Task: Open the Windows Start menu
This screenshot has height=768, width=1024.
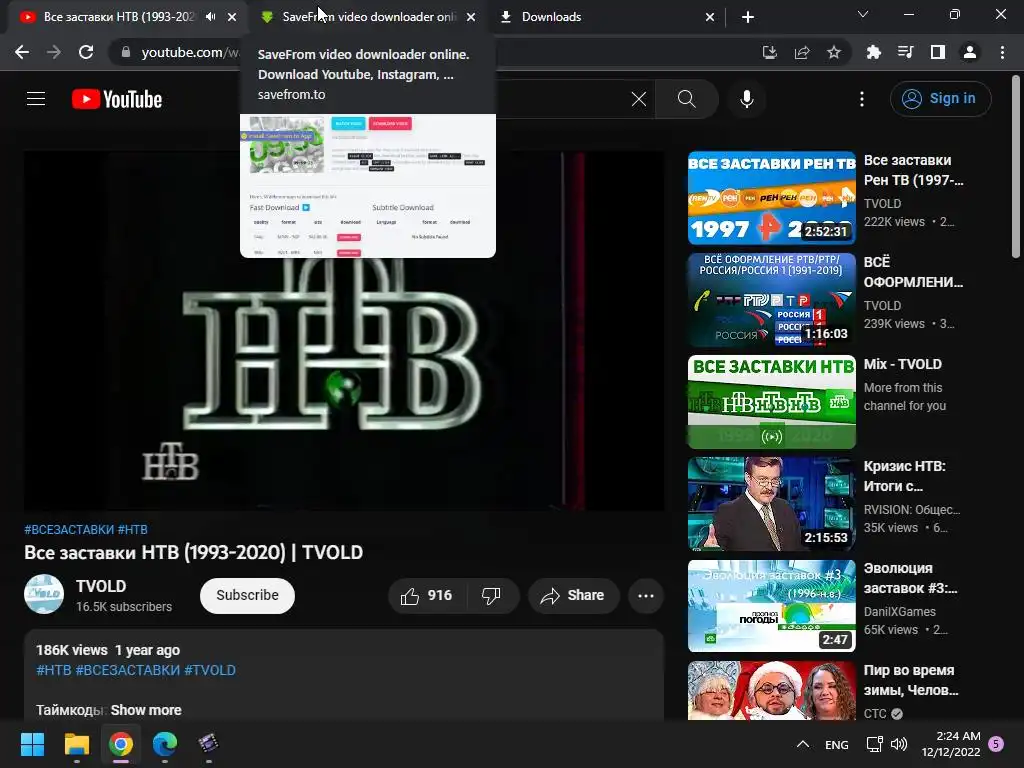Action: tap(32, 744)
